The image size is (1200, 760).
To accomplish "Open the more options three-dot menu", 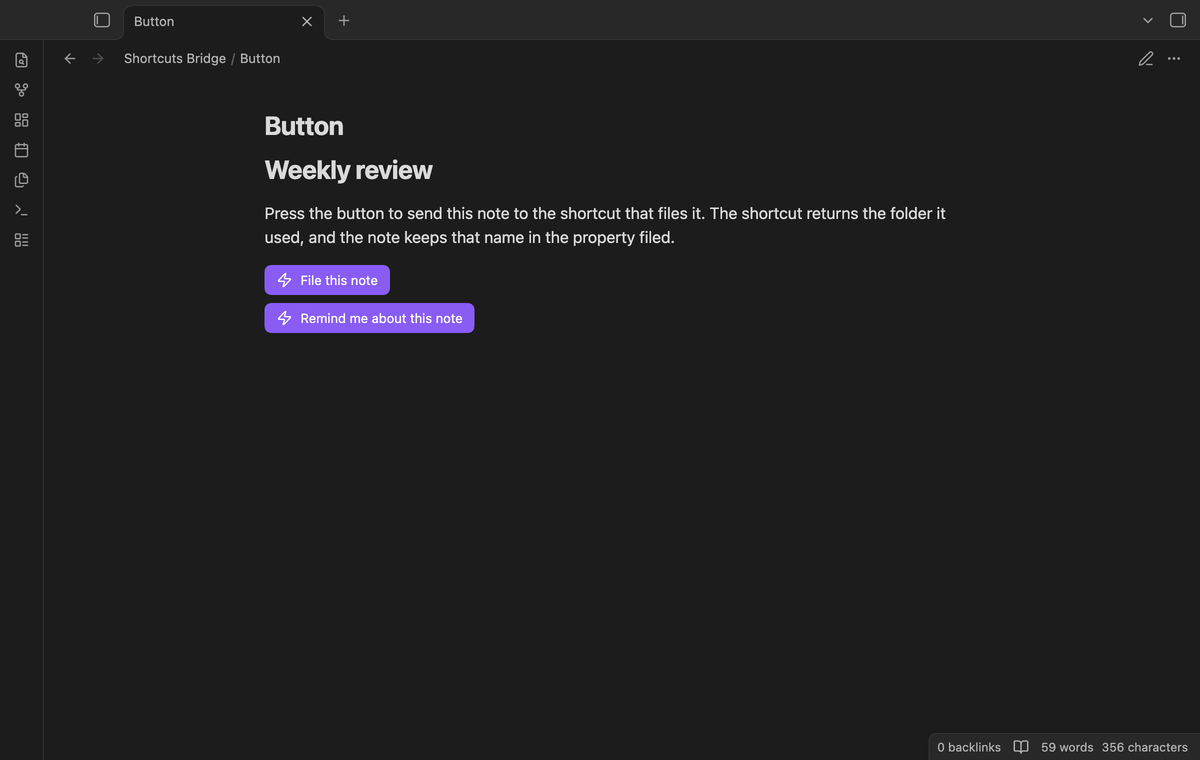I will tap(1174, 59).
